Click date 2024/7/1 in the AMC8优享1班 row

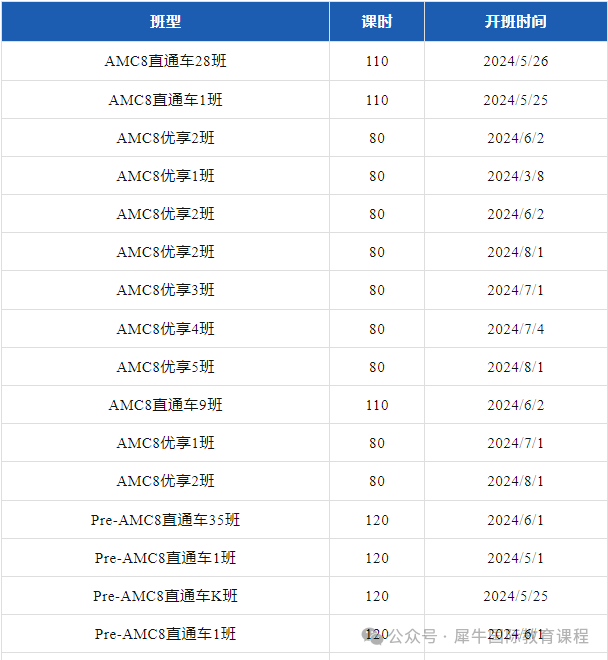coord(516,443)
